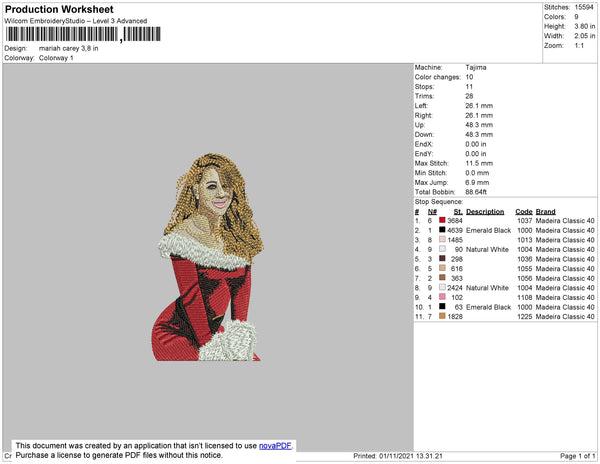Click the barcode under the worksheet title
This screenshot has width=600, height=464.
pos(83,34)
